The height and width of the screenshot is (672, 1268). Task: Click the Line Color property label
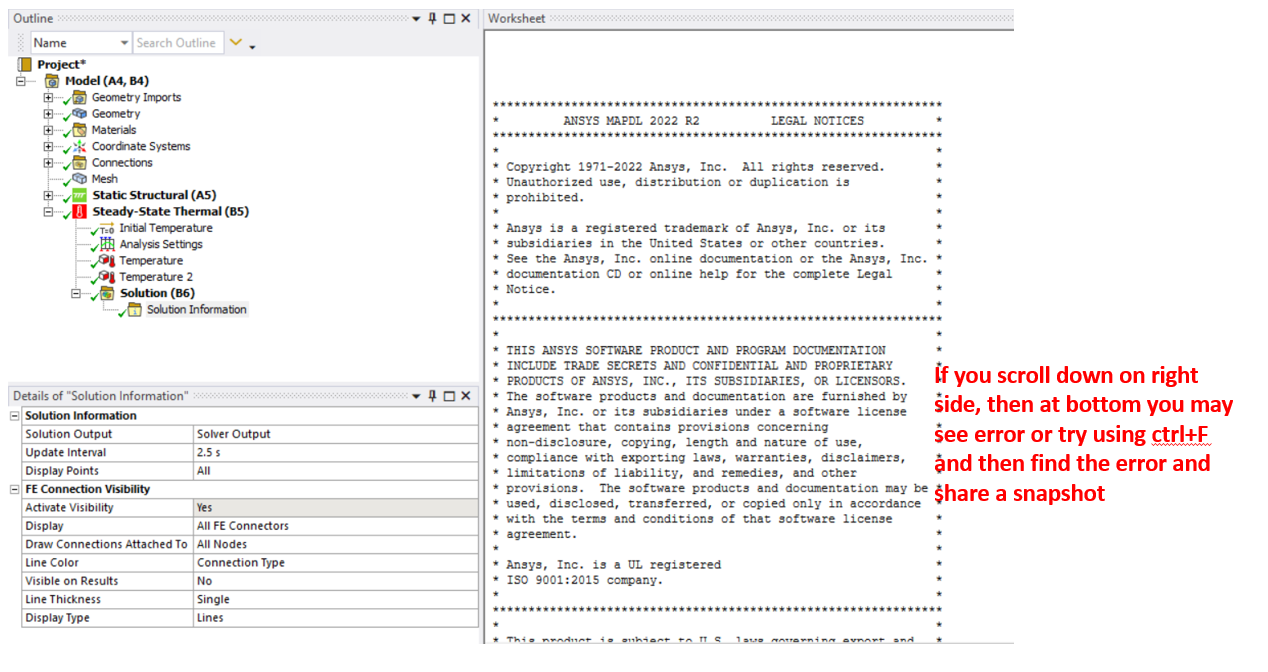[x=52, y=563]
